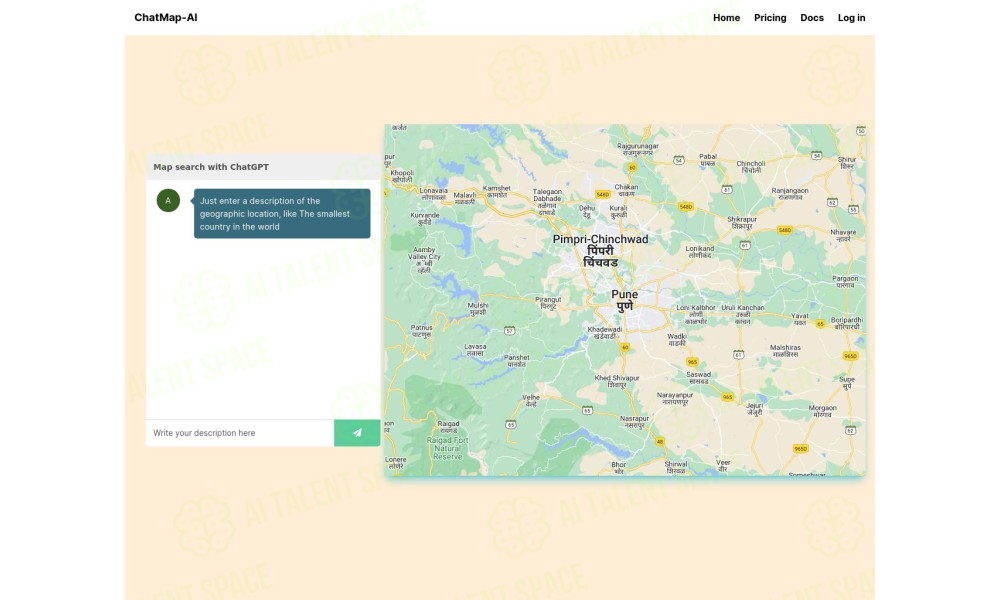Screen dimensions: 1000x600
Task: Click the chat hint message bubble
Action: pos(282,214)
